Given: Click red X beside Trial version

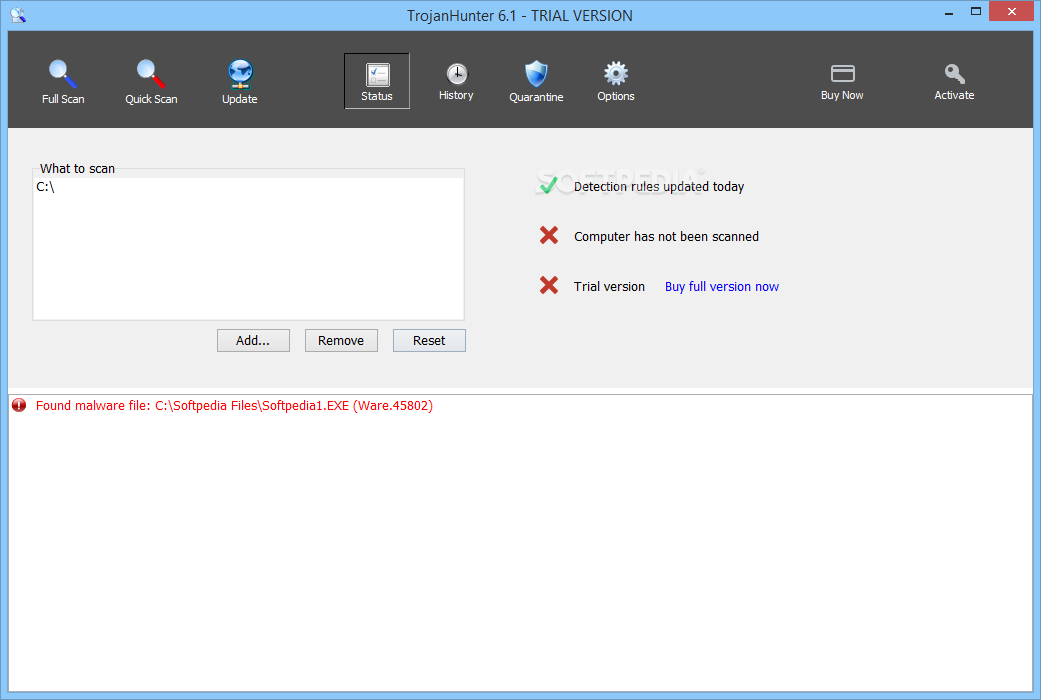Looking at the screenshot, I should tap(548, 285).
